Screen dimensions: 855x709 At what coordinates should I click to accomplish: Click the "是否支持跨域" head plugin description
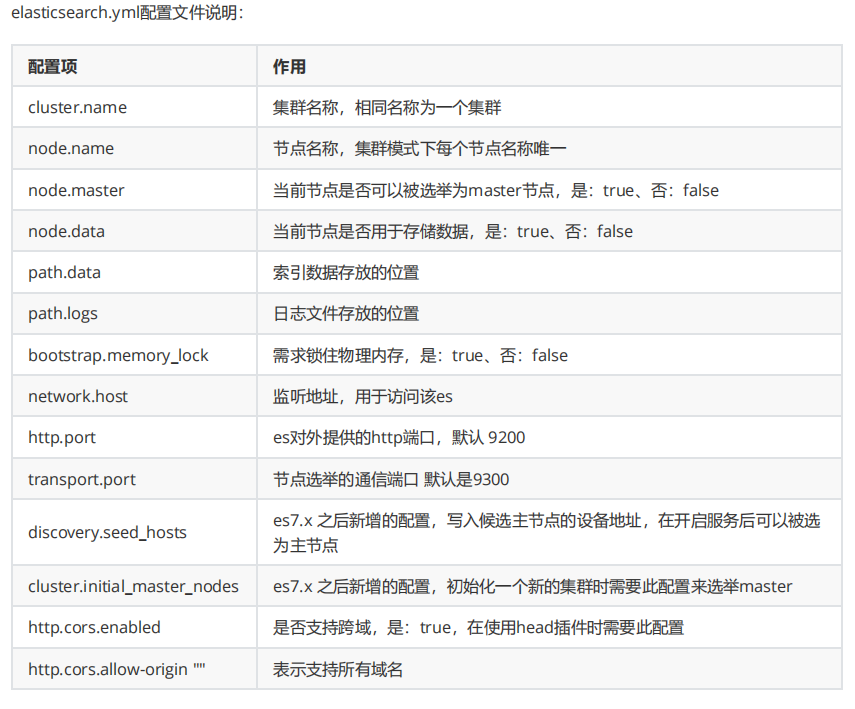click(x=478, y=628)
